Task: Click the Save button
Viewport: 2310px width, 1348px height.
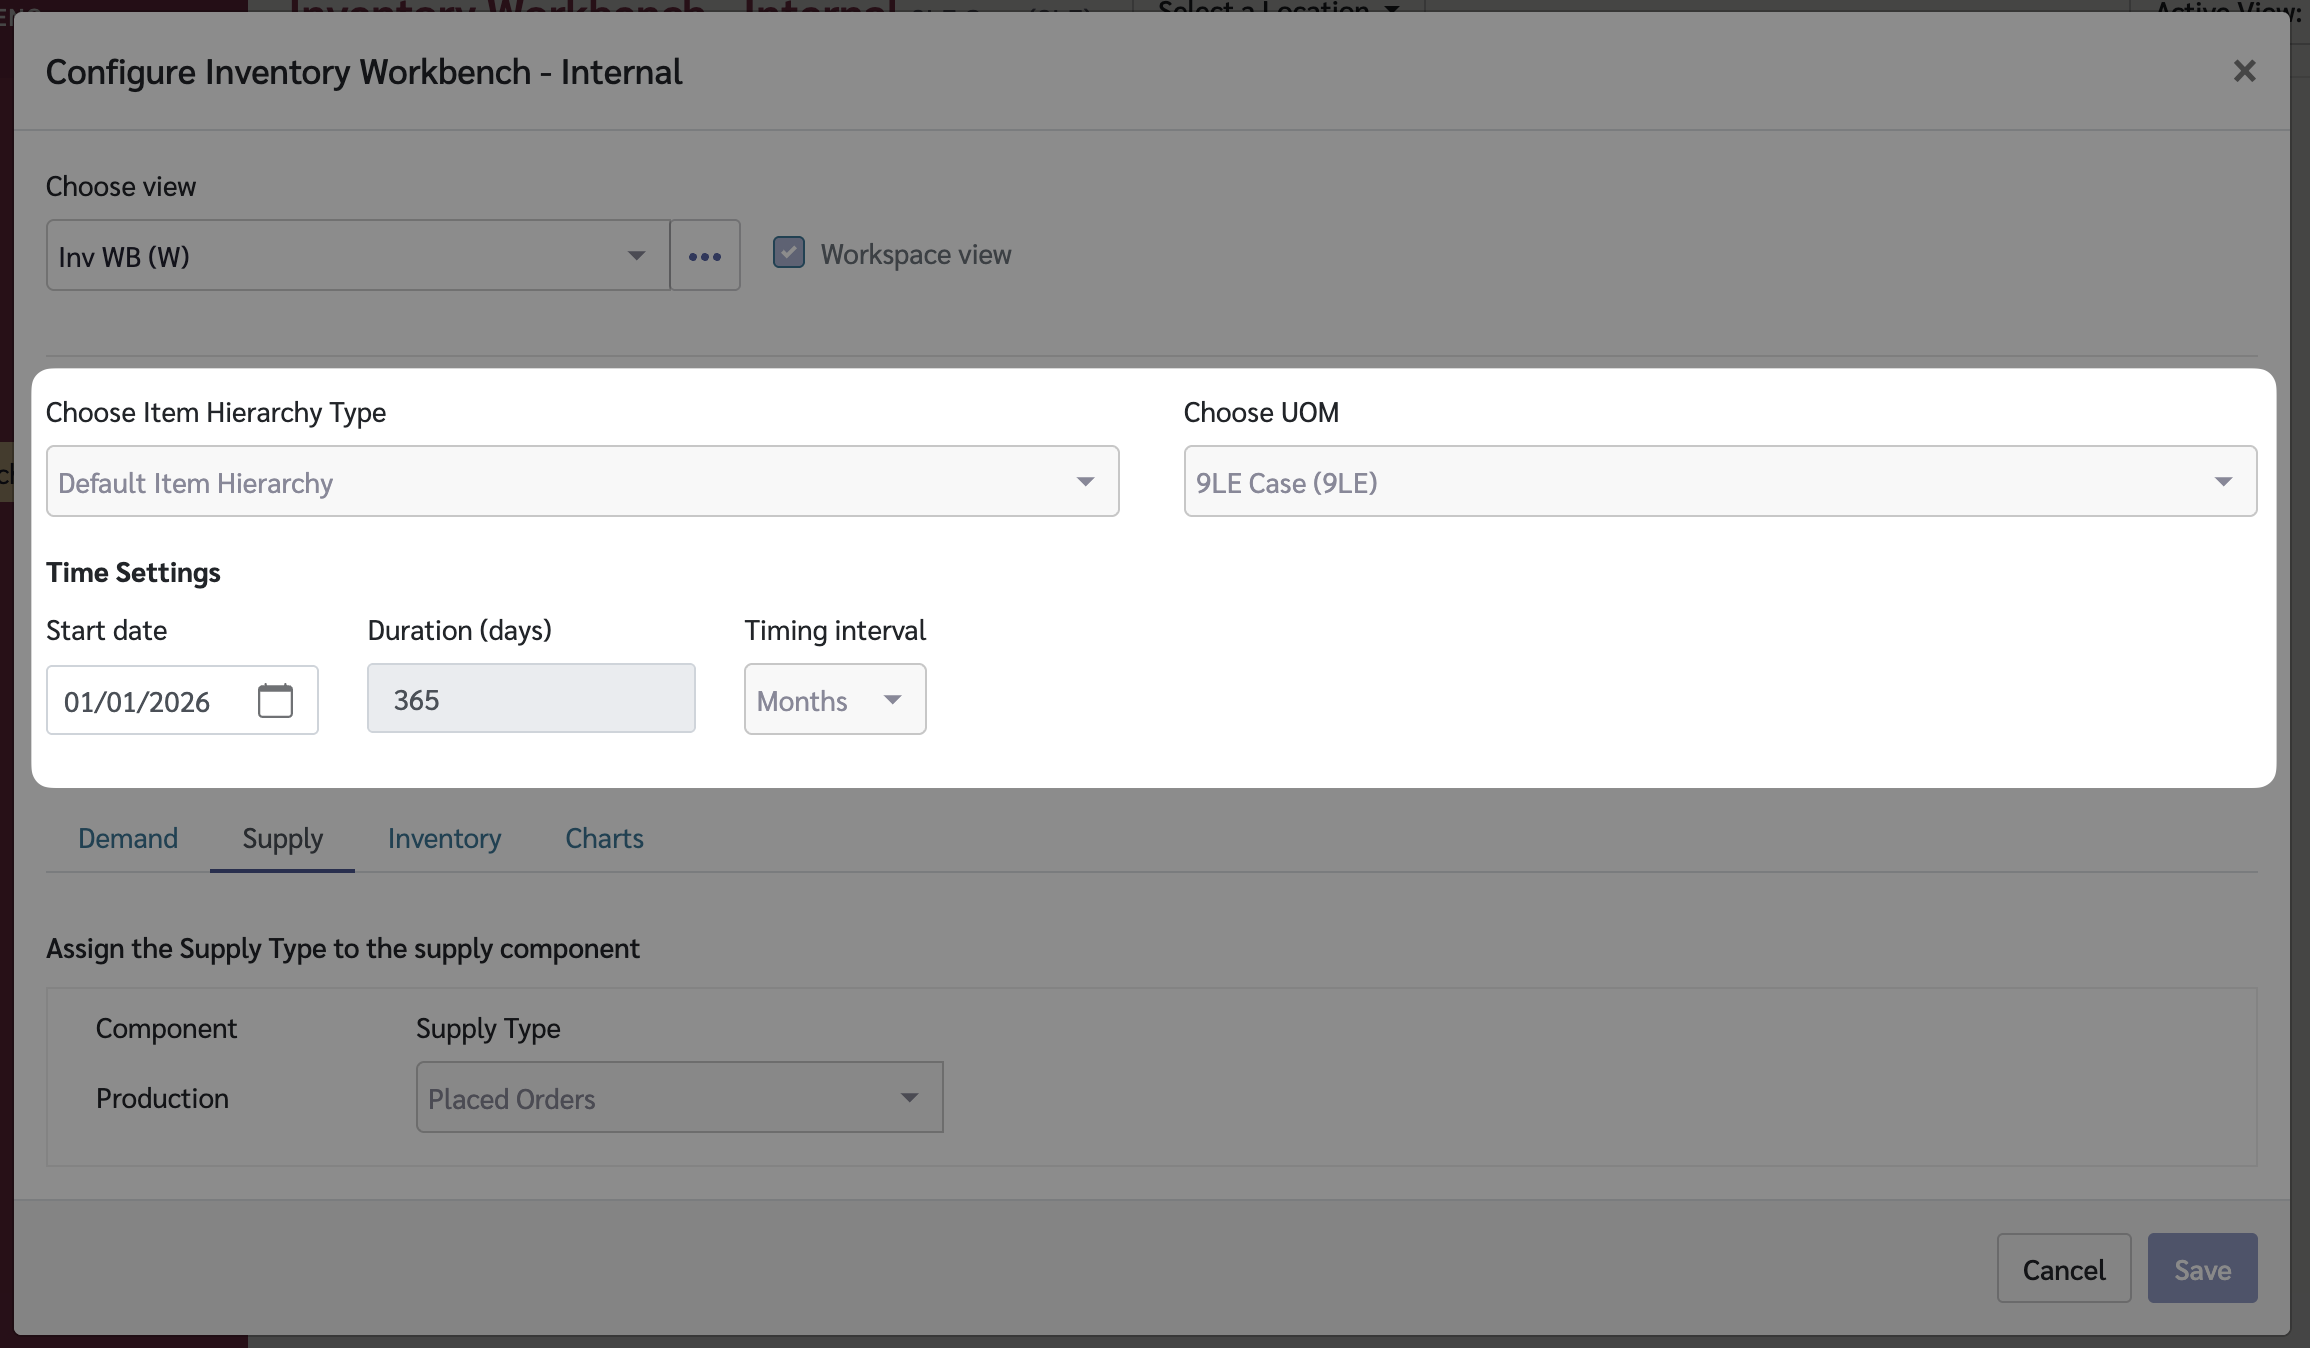Action: pyautogui.click(x=2202, y=1269)
